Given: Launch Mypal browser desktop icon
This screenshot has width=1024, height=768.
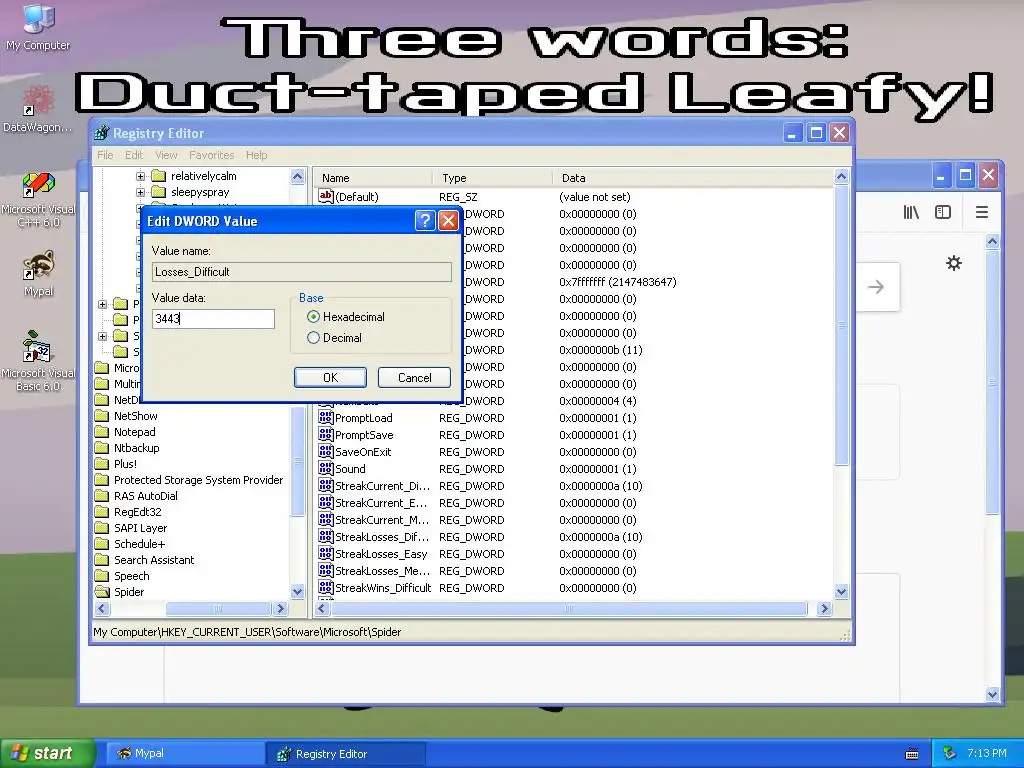Looking at the screenshot, I should [x=39, y=273].
